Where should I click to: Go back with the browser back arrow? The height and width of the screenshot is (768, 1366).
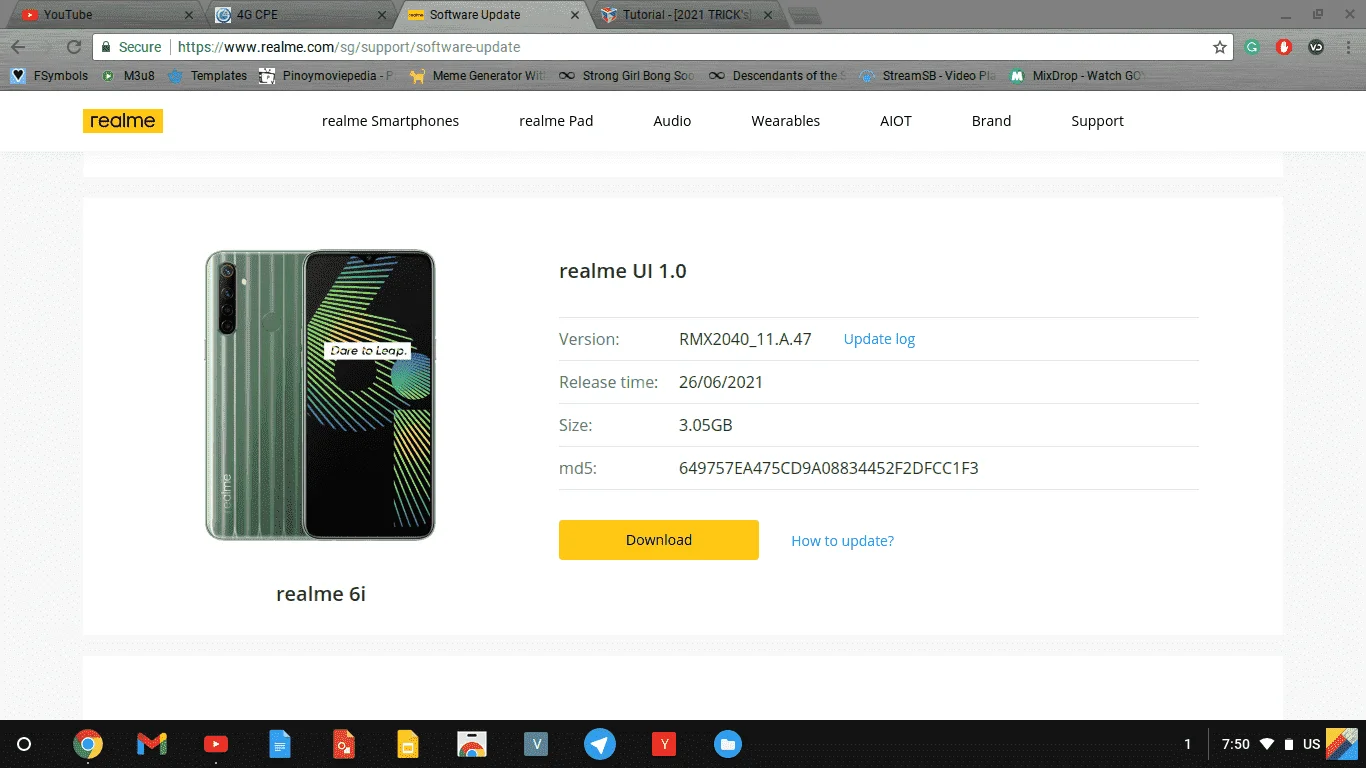click(x=18, y=47)
